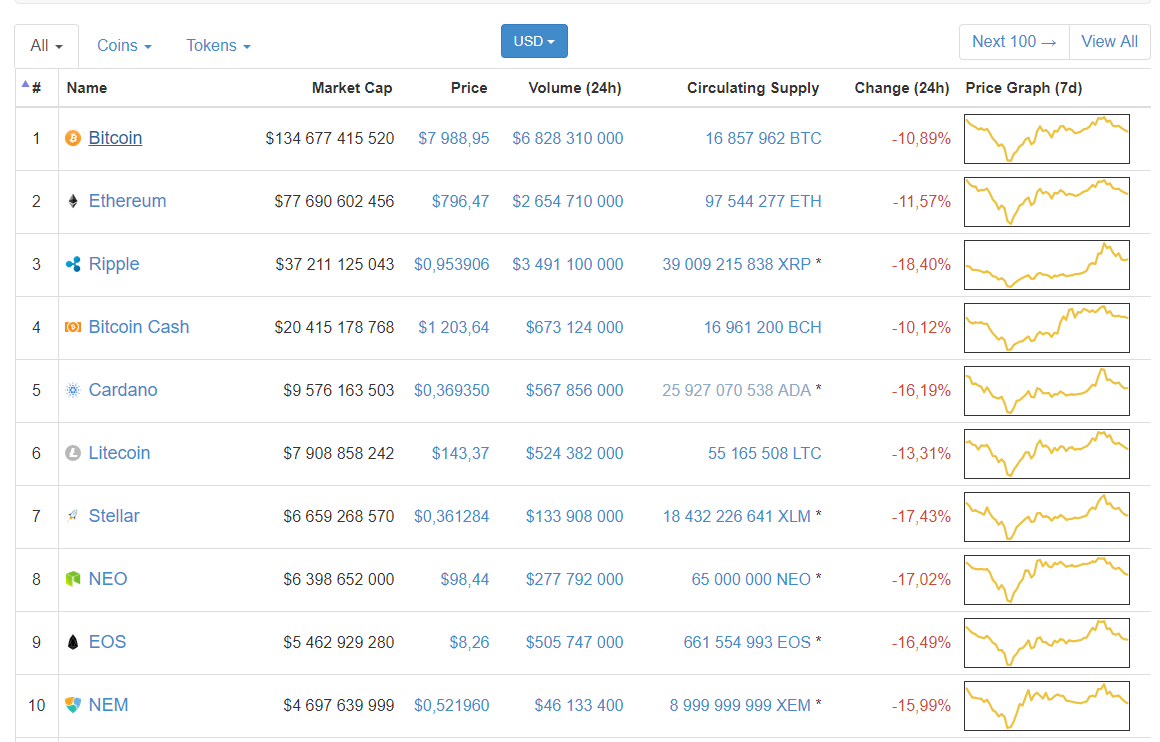Expand the Tokens filter dropdown
This screenshot has width=1160, height=742.
[218, 46]
